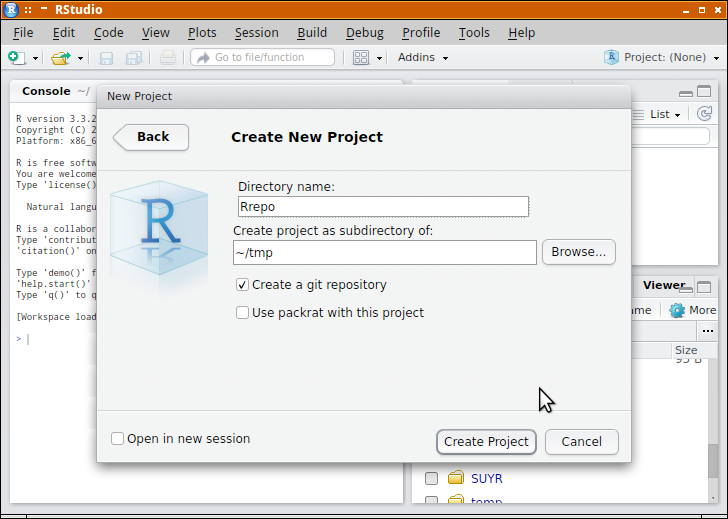Open the Edit menu
728x519 pixels.
pyautogui.click(x=64, y=32)
